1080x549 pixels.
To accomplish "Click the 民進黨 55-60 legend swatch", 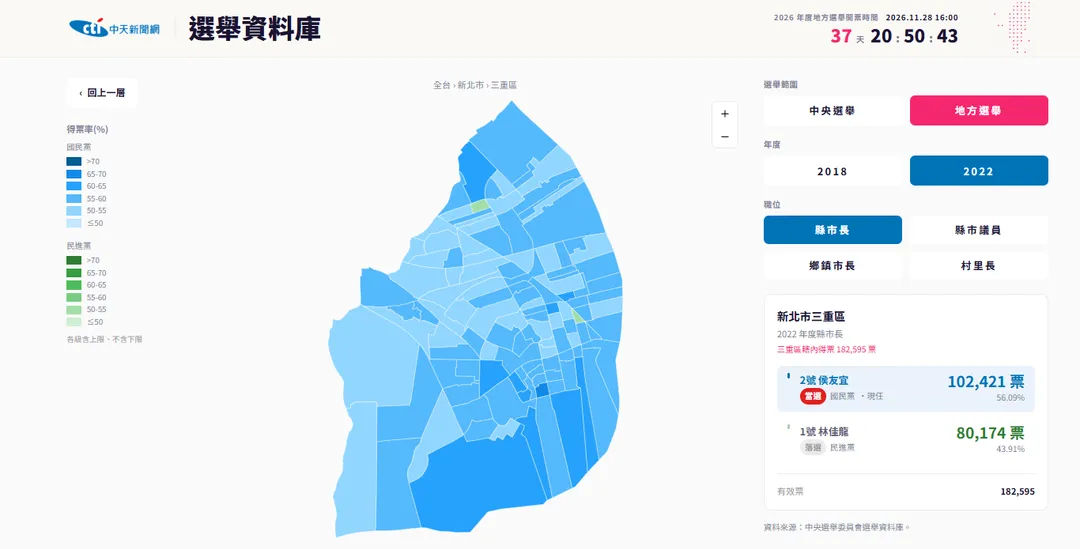I will pyautogui.click(x=74, y=298).
